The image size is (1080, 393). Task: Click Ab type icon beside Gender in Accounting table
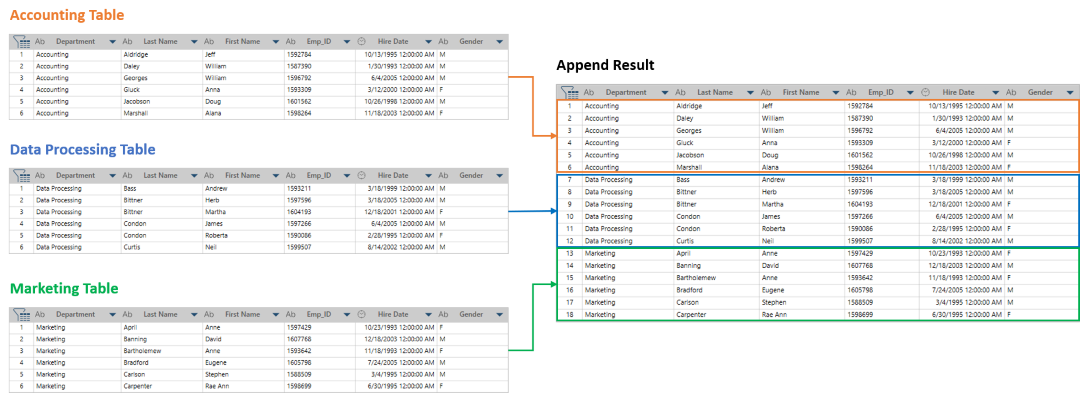pos(444,41)
